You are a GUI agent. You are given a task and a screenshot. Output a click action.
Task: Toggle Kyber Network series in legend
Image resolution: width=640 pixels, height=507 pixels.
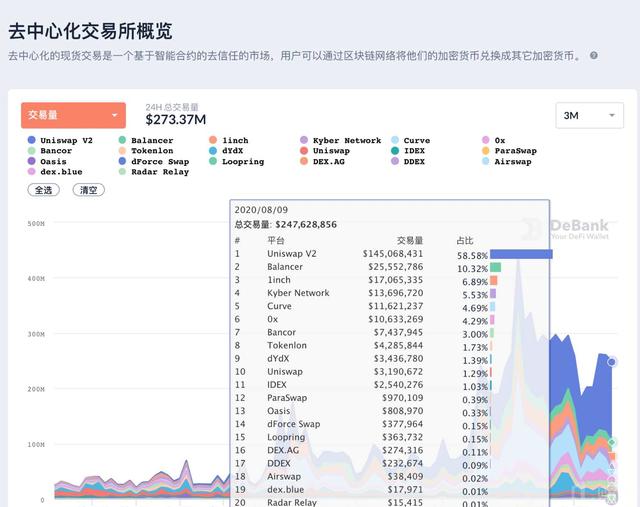point(341,140)
